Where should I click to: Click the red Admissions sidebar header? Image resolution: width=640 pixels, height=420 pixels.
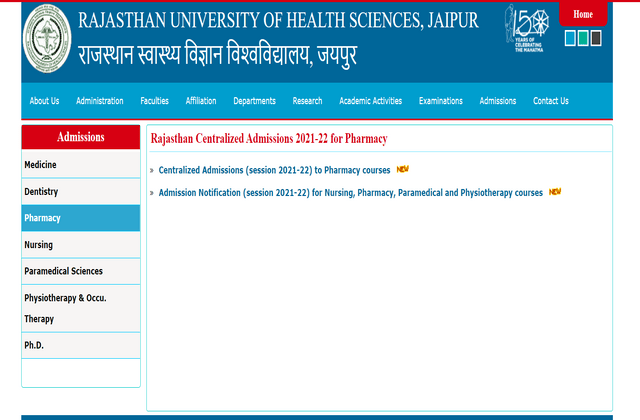[x=81, y=137]
